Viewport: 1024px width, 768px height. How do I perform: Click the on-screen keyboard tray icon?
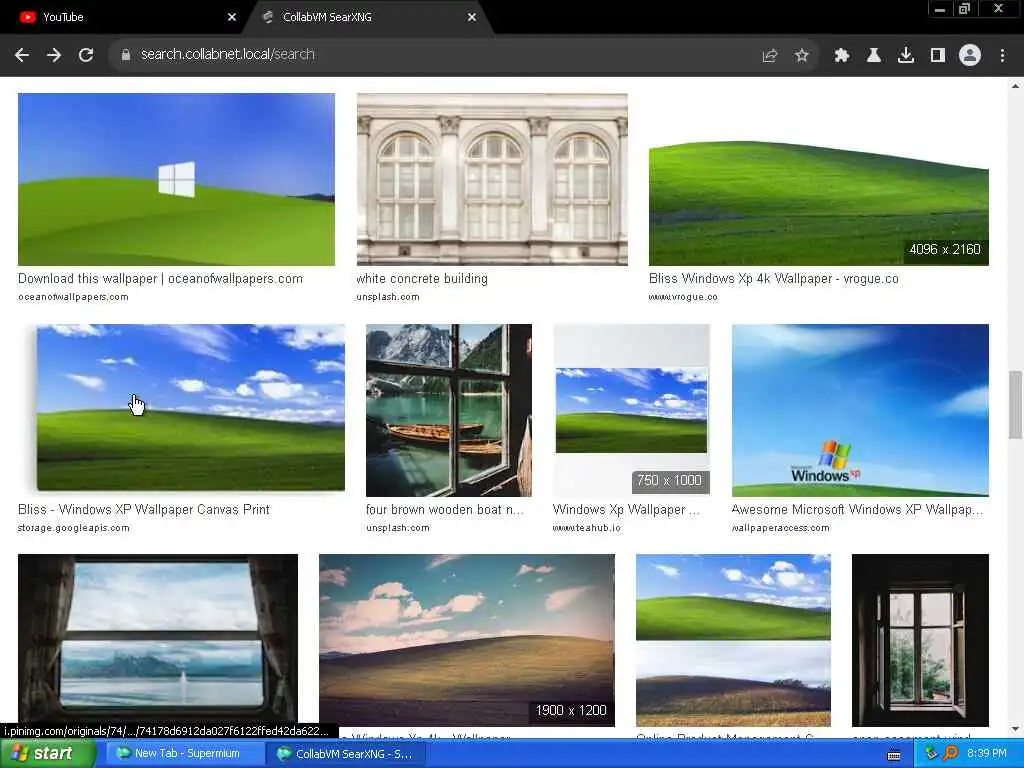pos(894,756)
